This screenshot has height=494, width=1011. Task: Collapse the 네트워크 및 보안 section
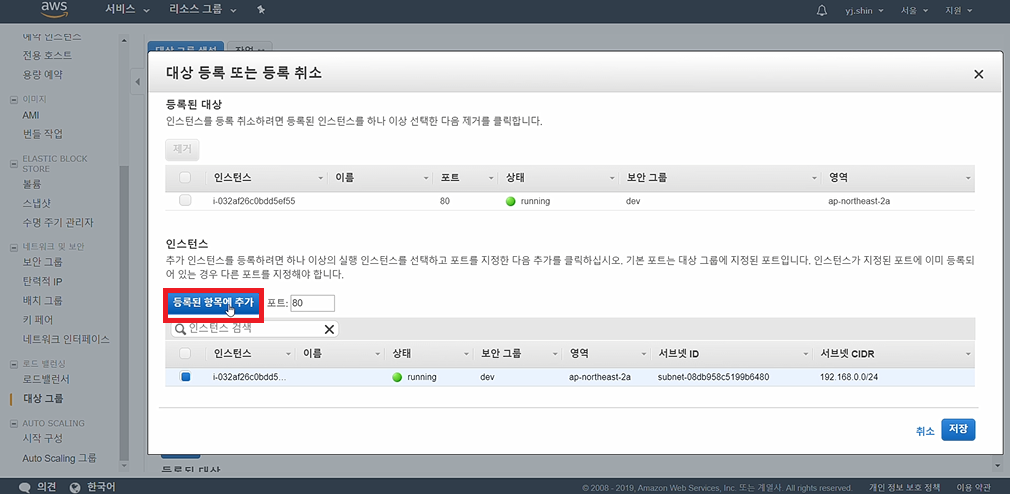pos(14,247)
